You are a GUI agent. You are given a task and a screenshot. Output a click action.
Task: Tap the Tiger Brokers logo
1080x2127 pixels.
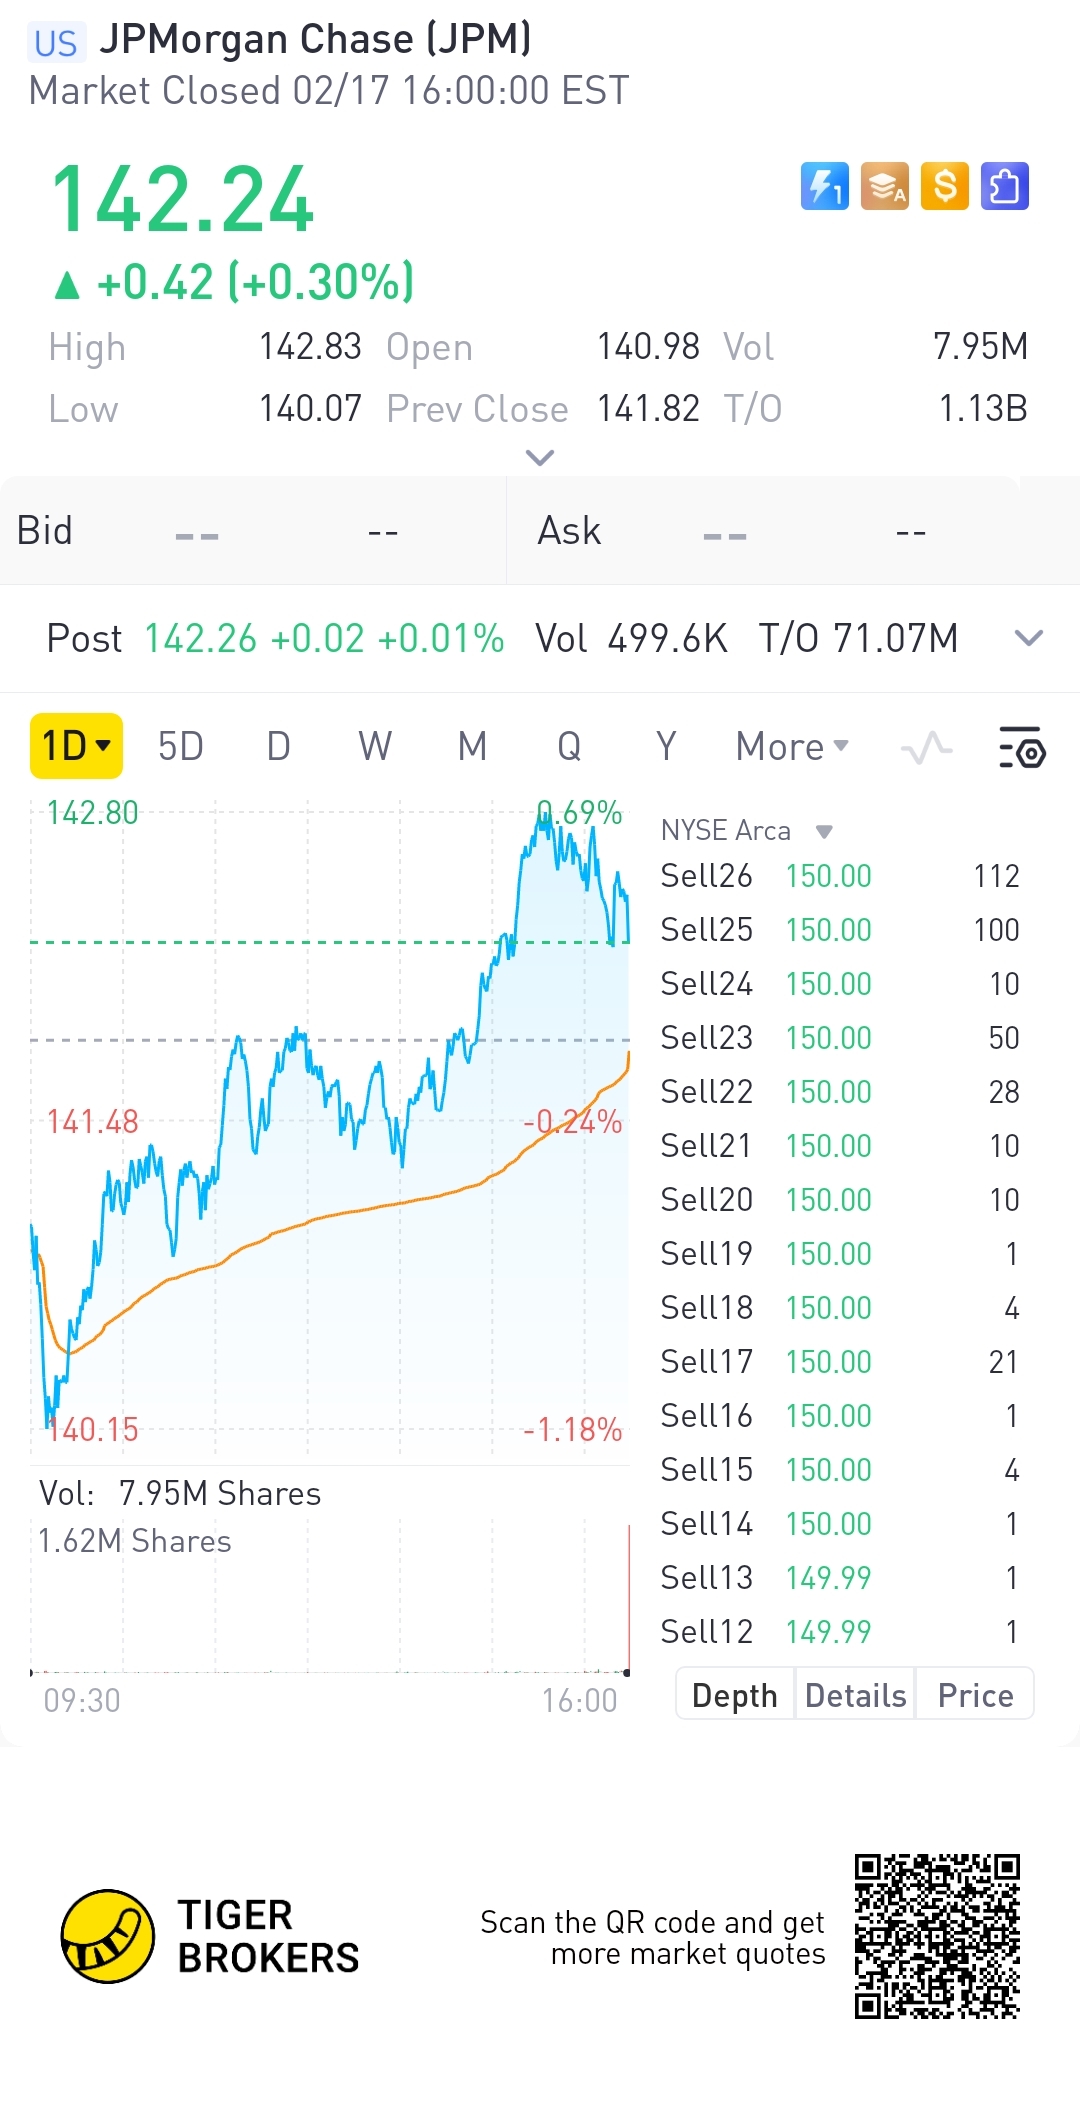pos(108,1936)
